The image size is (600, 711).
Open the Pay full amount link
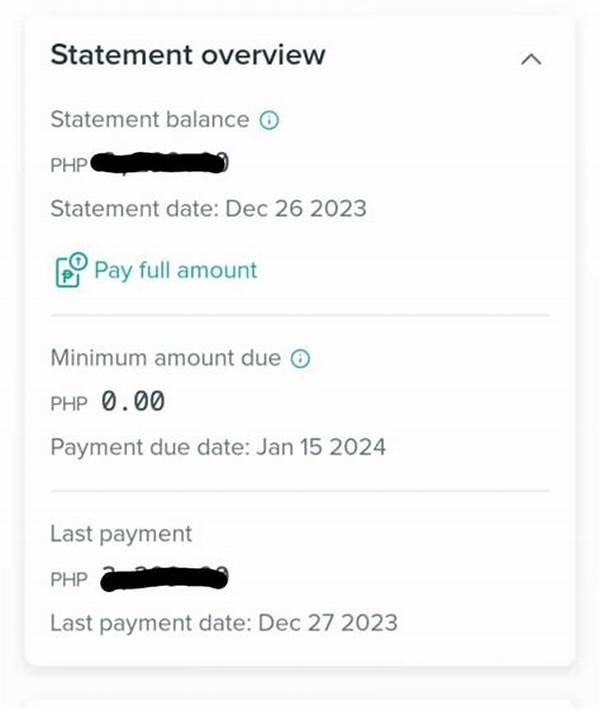pyautogui.click(x=175, y=270)
